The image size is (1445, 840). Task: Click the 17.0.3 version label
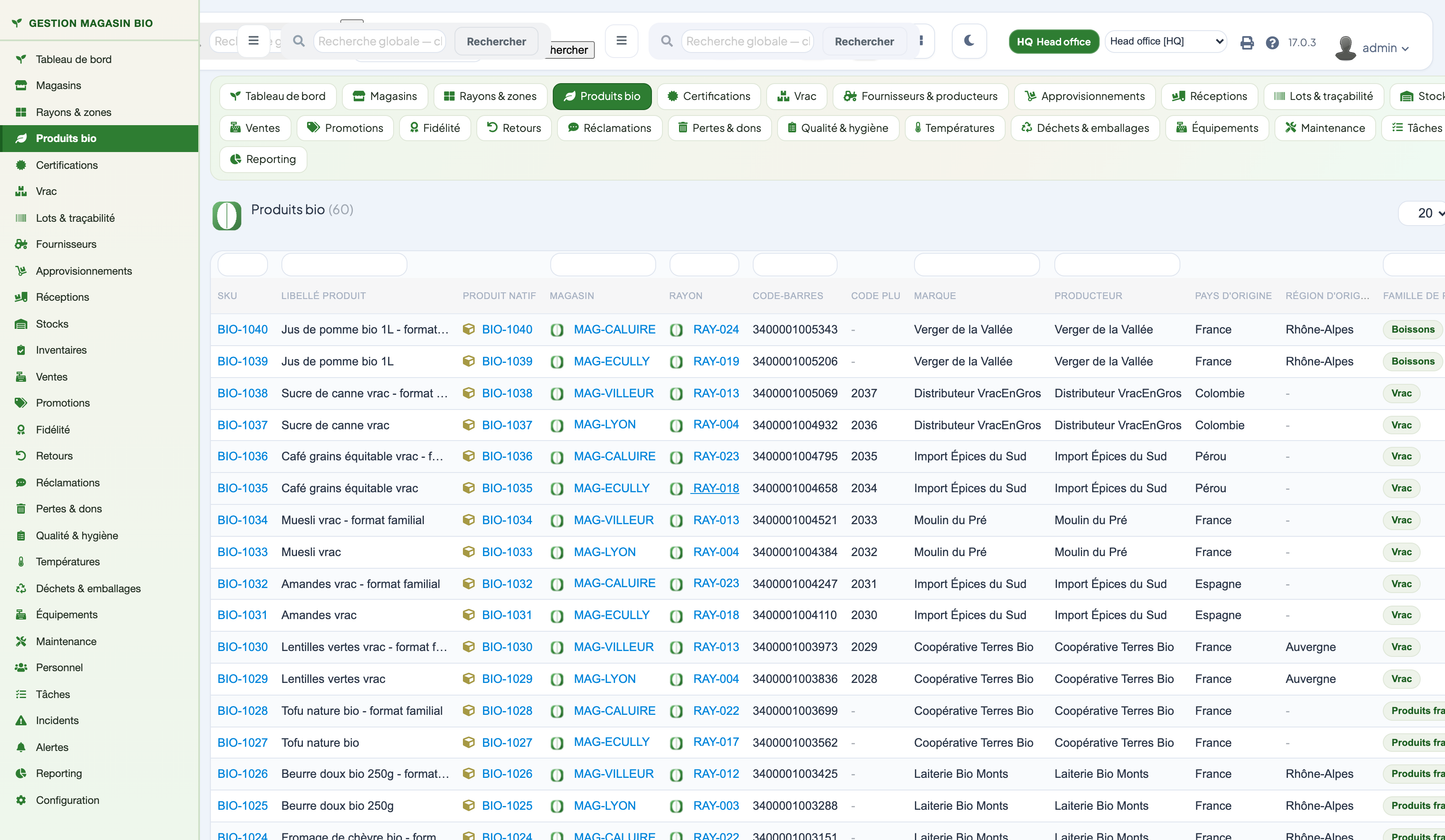pyautogui.click(x=1302, y=43)
